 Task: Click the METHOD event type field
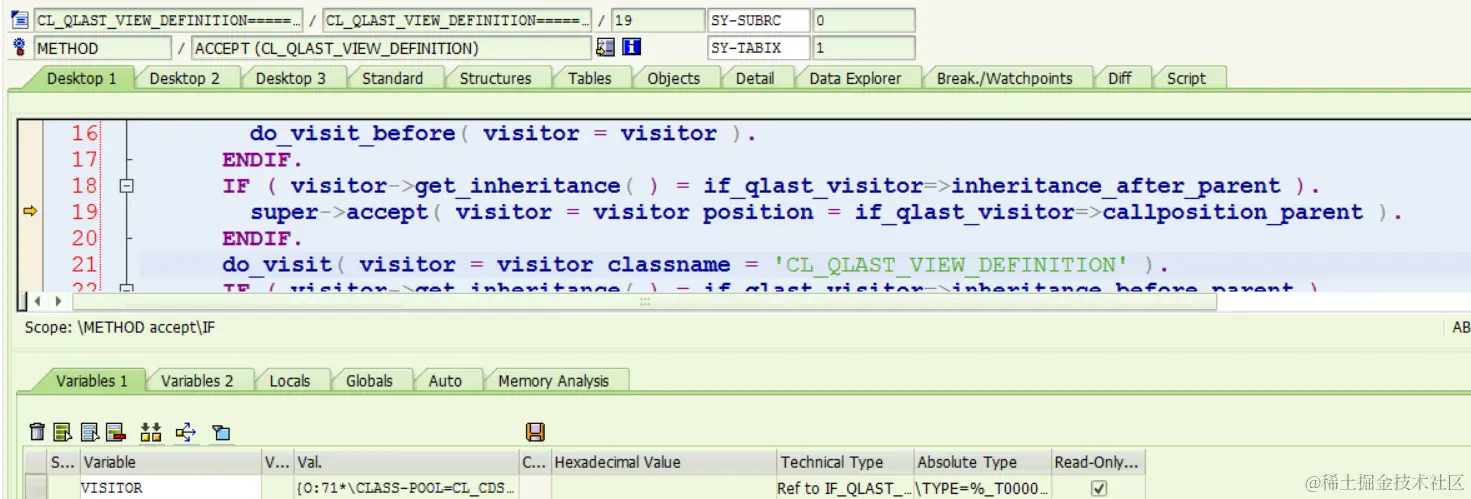(x=102, y=47)
